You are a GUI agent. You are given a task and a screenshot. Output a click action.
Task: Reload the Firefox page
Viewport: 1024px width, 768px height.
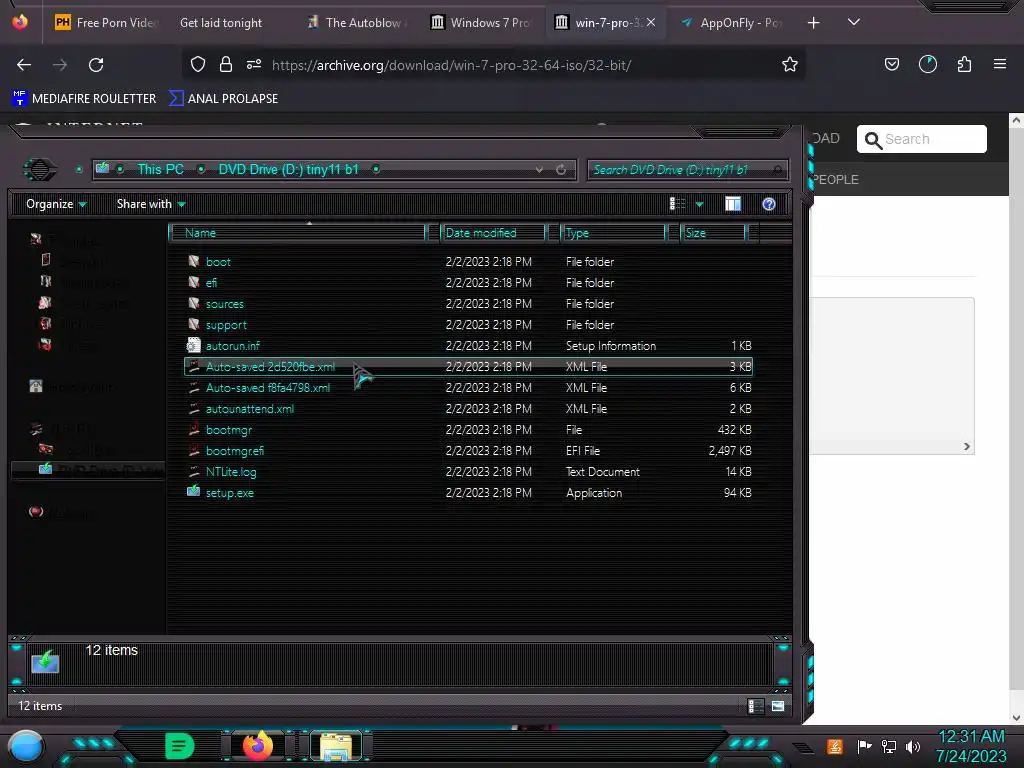coord(96,65)
